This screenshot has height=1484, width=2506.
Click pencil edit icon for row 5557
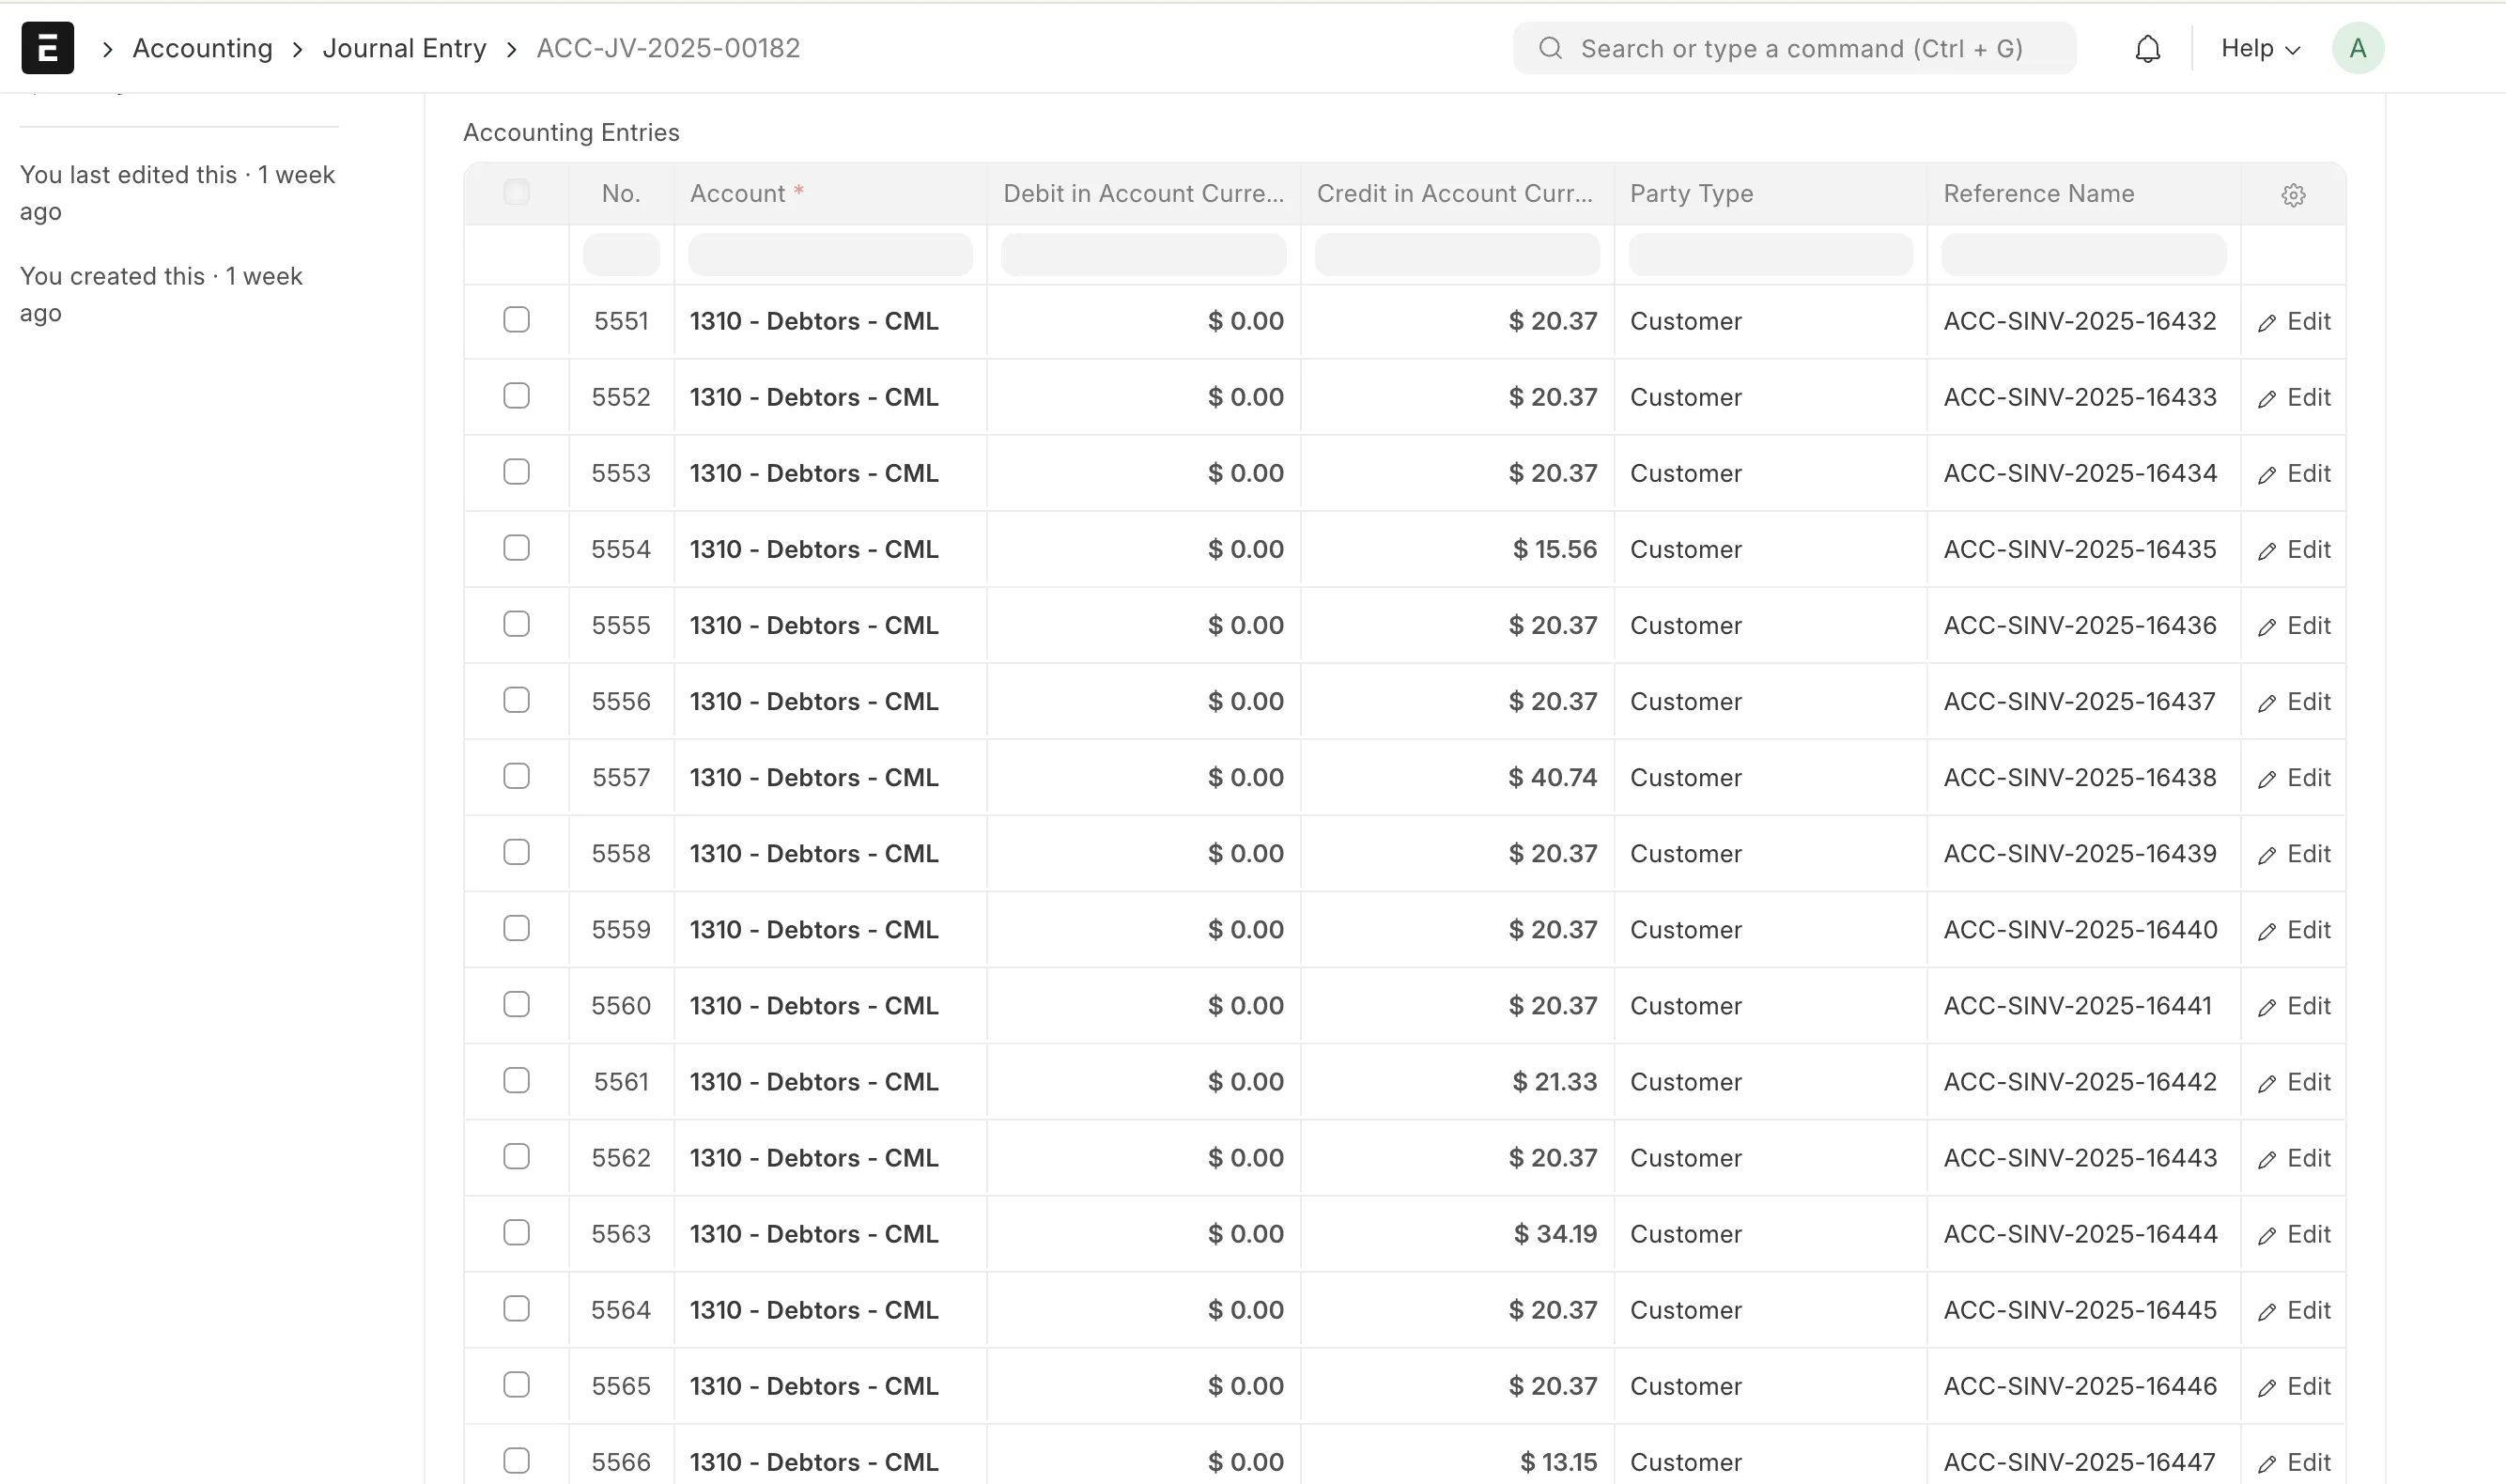[2267, 778]
